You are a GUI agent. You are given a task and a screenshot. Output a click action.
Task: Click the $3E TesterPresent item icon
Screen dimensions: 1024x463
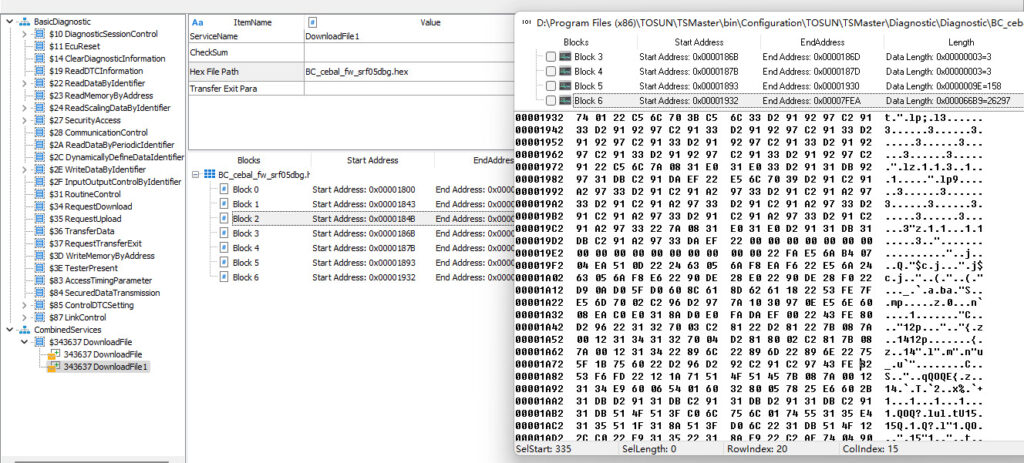tap(40, 268)
